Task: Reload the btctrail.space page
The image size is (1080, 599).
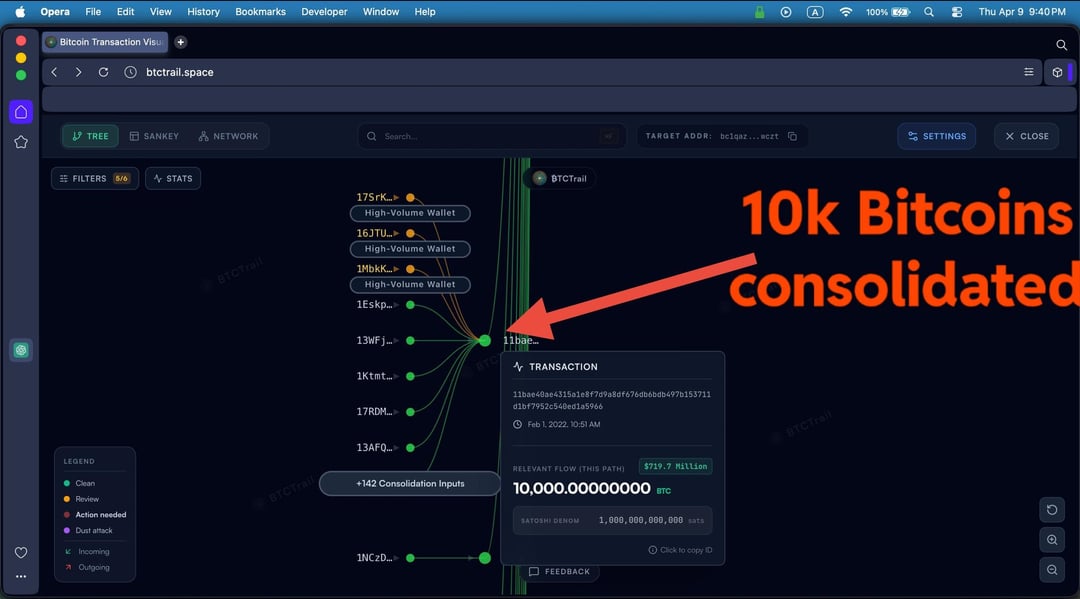Action: (103, 73)
